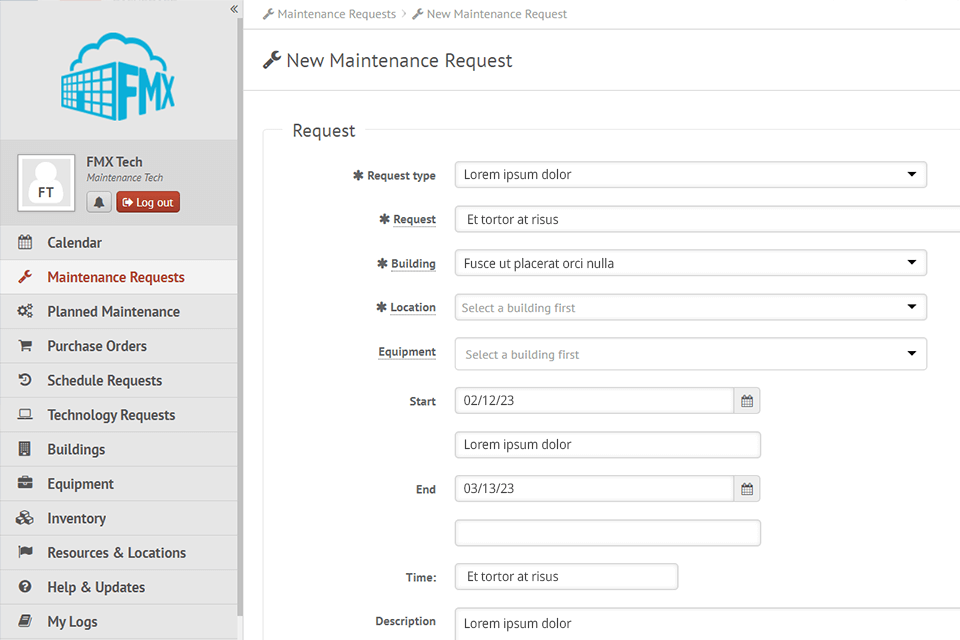Click the field below Start date
Screen dimensions: 960x640
607,445
